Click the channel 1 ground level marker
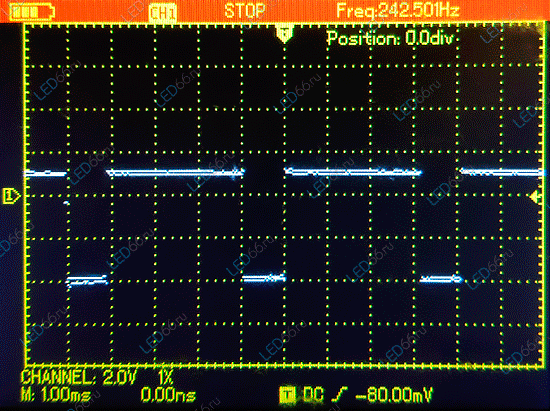Viewport: 550px width, 411px height. point(12,196)
